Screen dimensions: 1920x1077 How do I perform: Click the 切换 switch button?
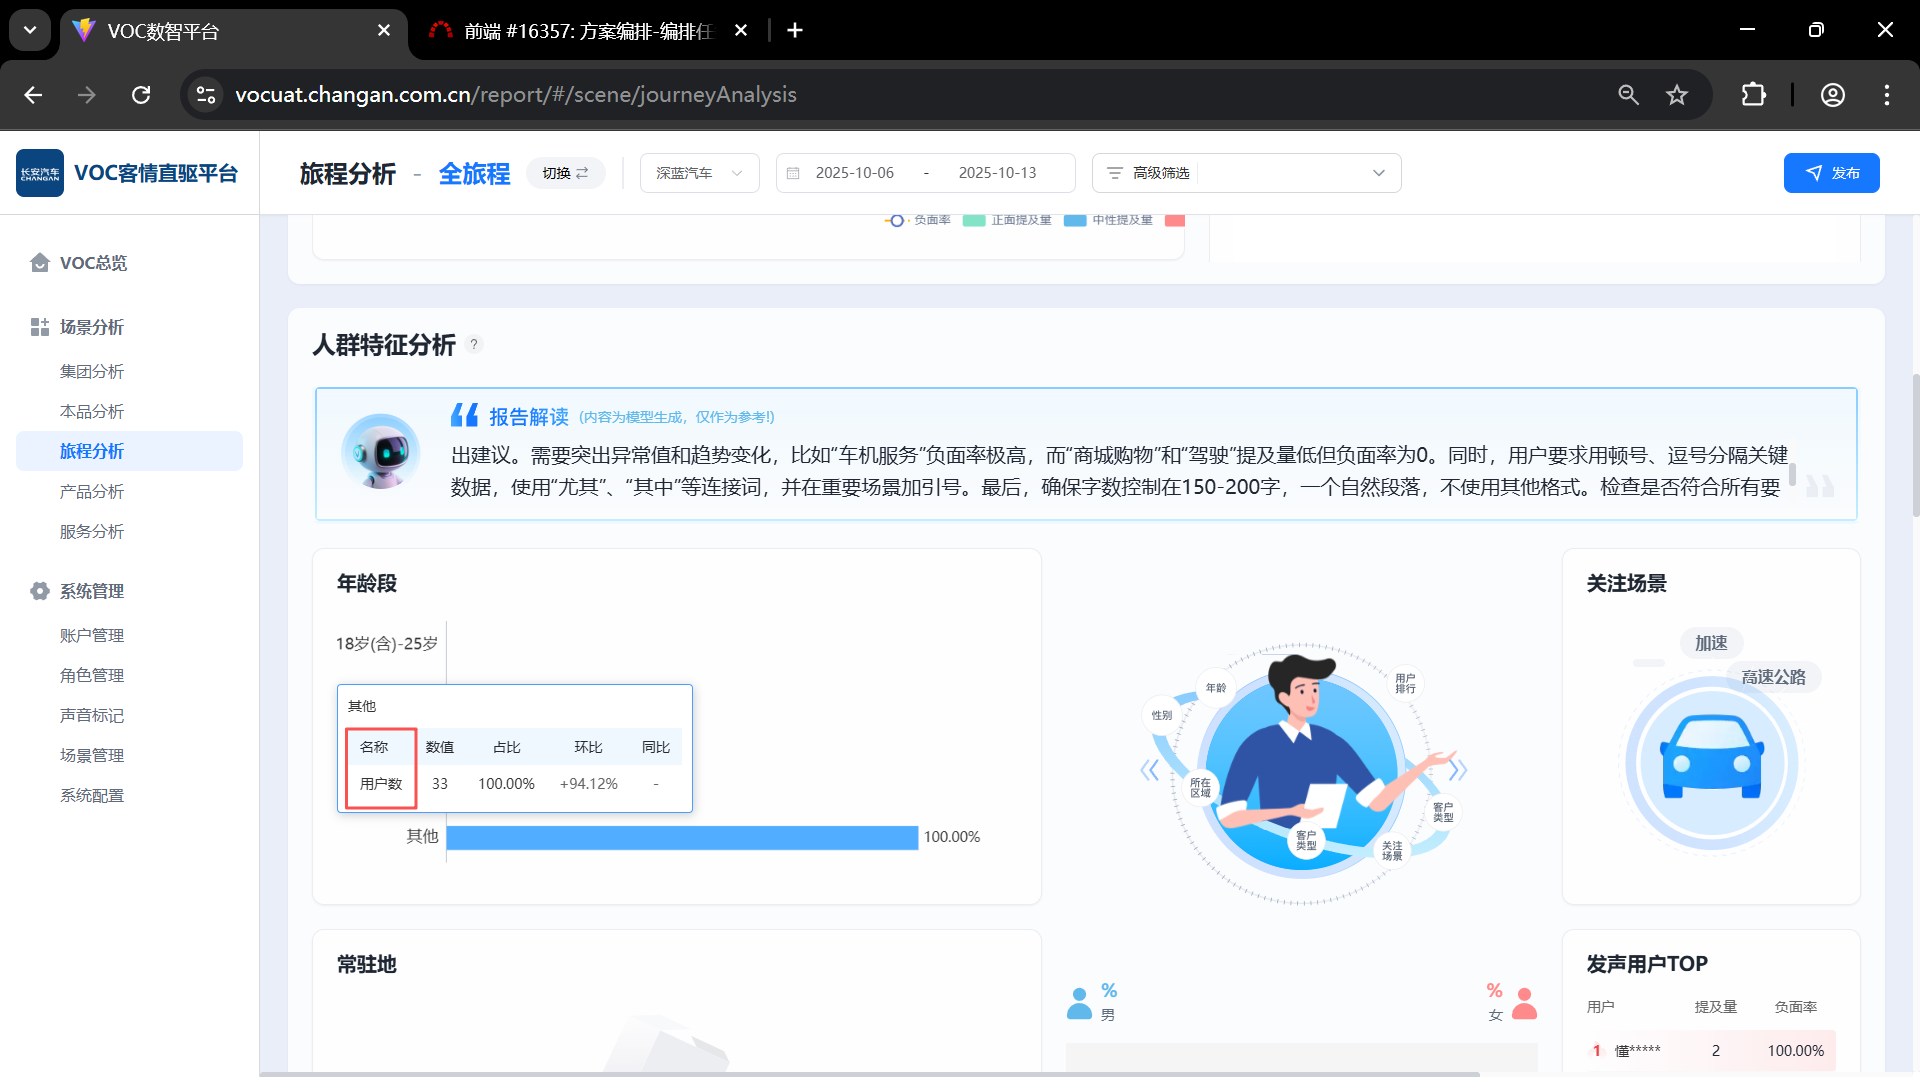[x=565, y=173]
